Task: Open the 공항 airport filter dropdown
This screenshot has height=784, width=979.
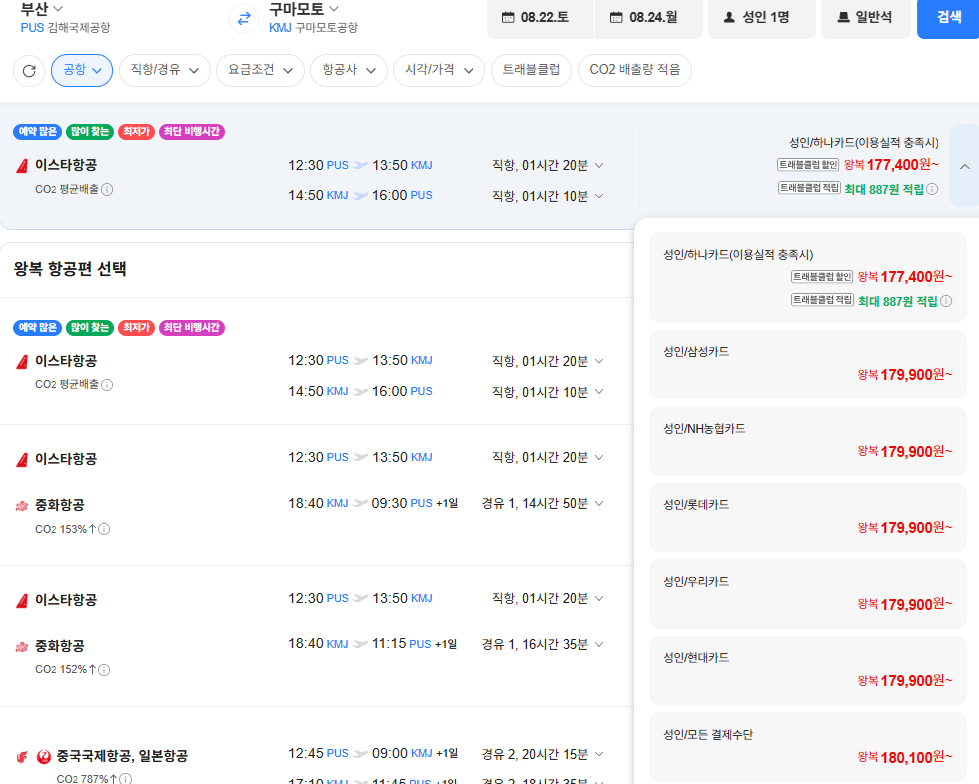Action: (82, 70)
